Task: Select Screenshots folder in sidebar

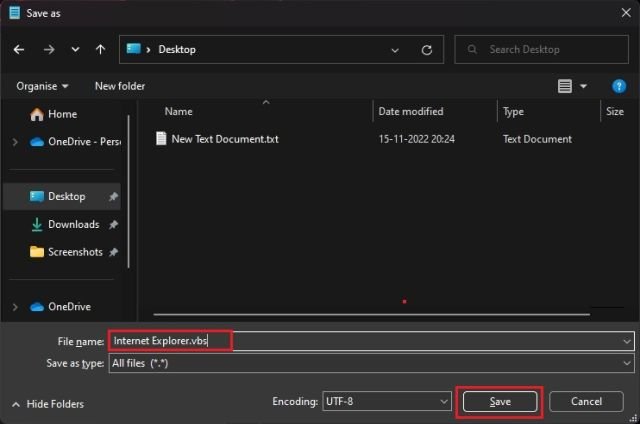Action: [66, 252]
